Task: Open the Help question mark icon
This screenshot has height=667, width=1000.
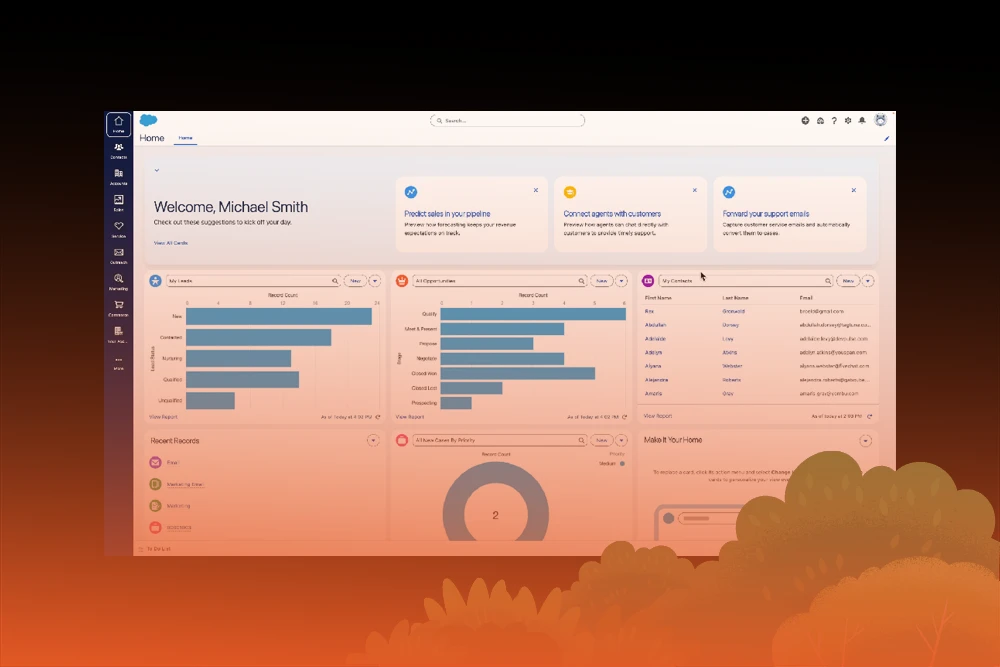Action: click(x=834, y=121)
